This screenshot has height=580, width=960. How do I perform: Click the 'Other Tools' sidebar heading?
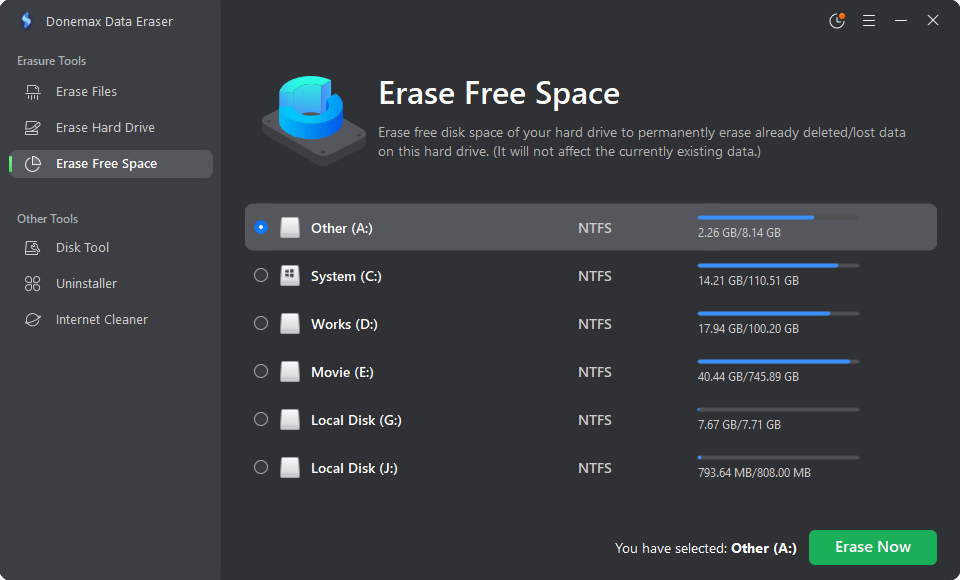point(47,219)
